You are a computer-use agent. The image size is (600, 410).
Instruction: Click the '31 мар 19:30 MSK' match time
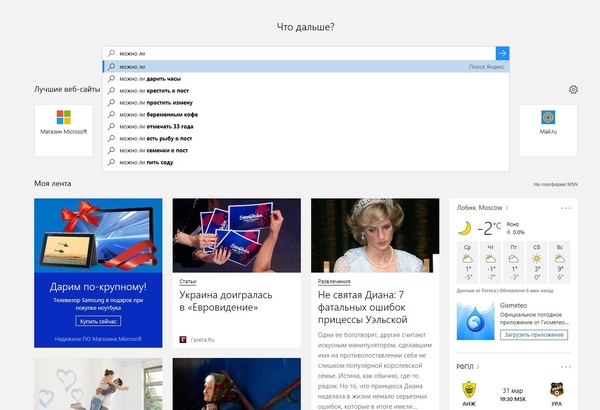(x=512, y=395)
